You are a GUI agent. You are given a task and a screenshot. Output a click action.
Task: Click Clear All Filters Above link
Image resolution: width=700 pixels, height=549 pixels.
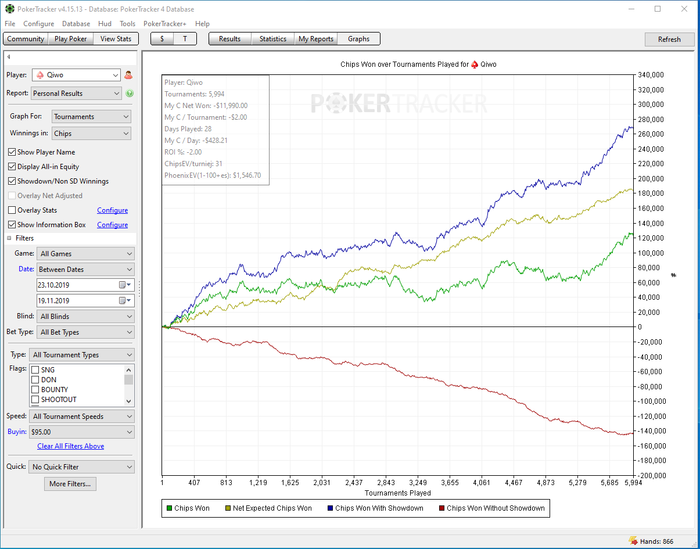[x=71, y=446]
